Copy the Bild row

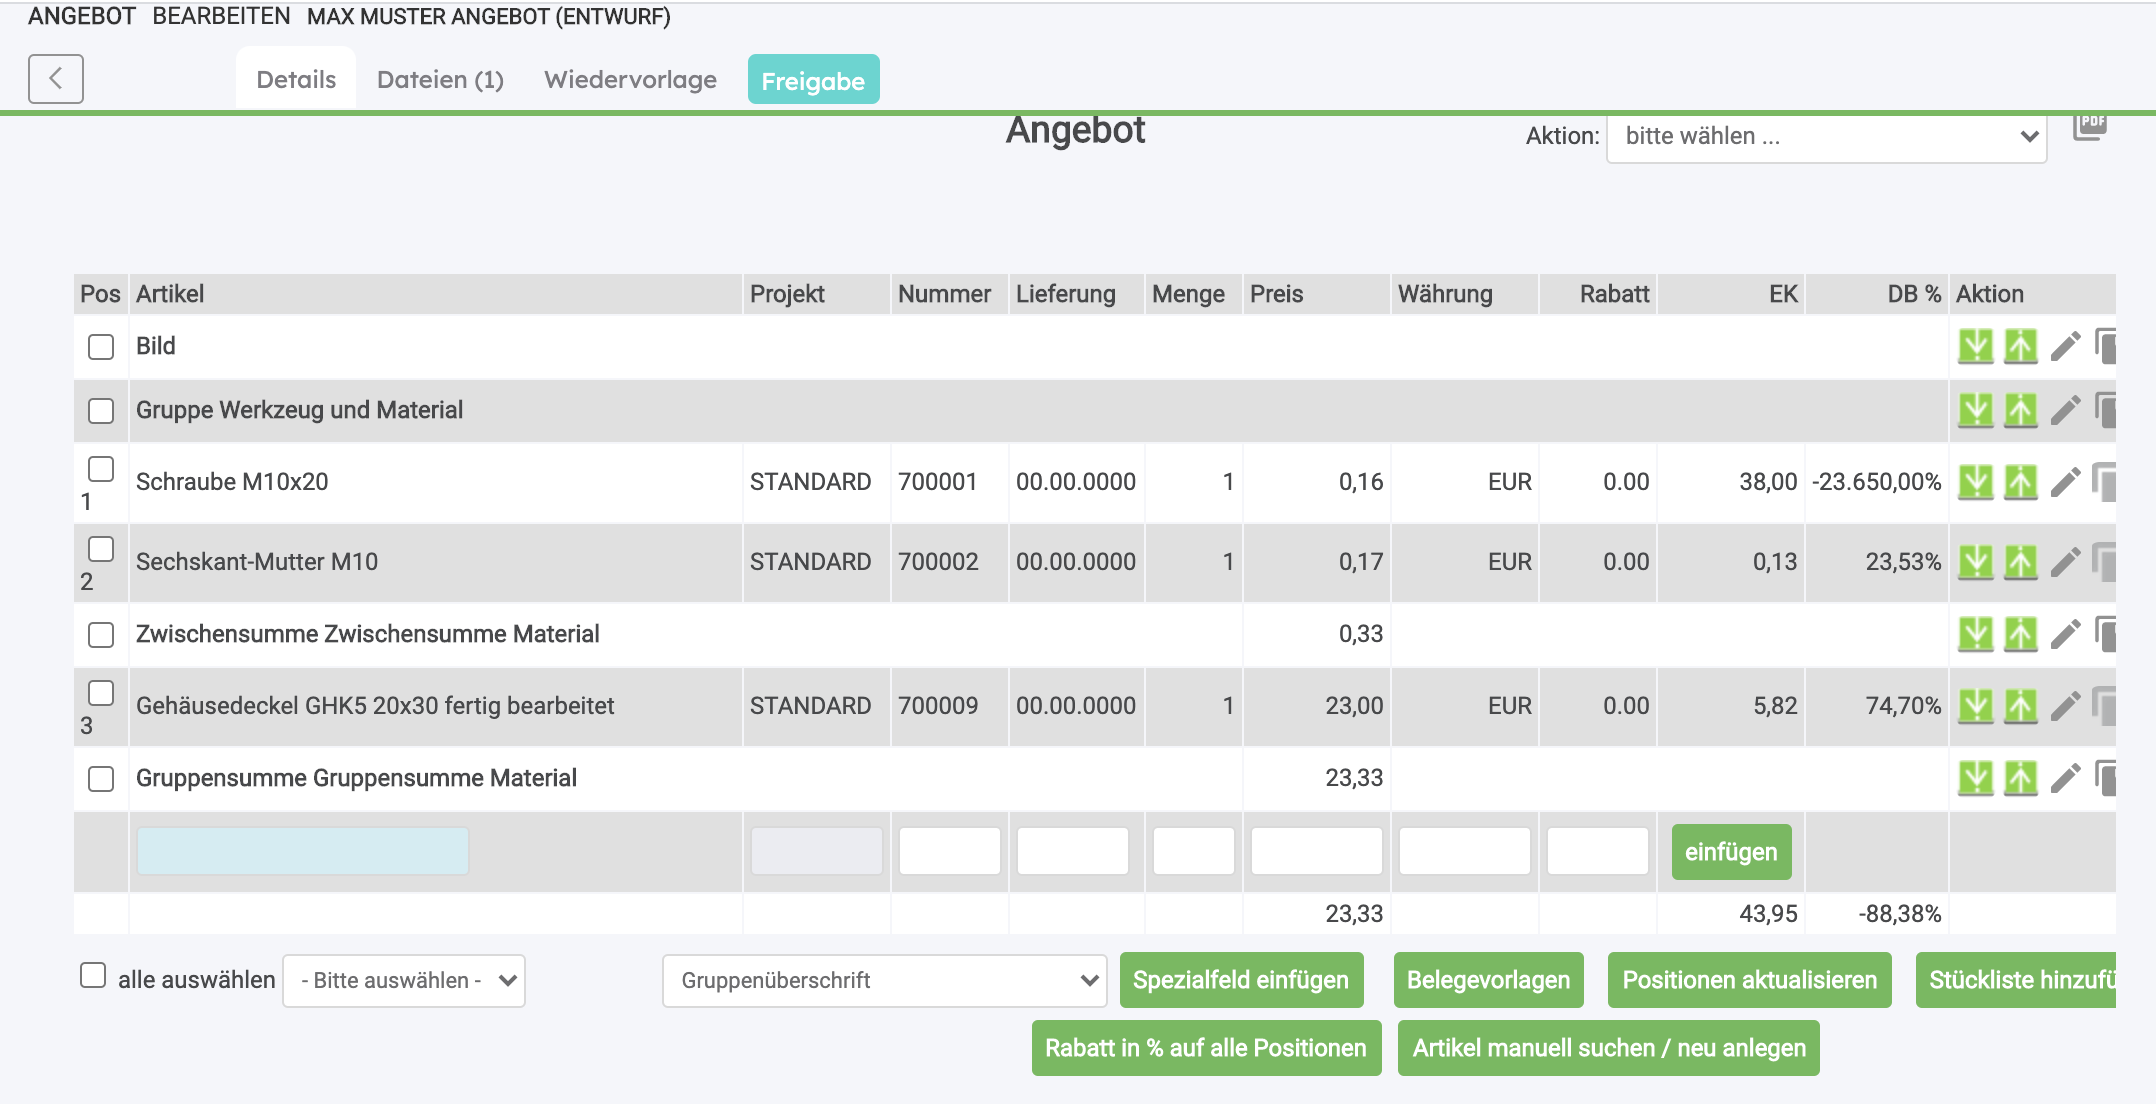[2106, 347]
